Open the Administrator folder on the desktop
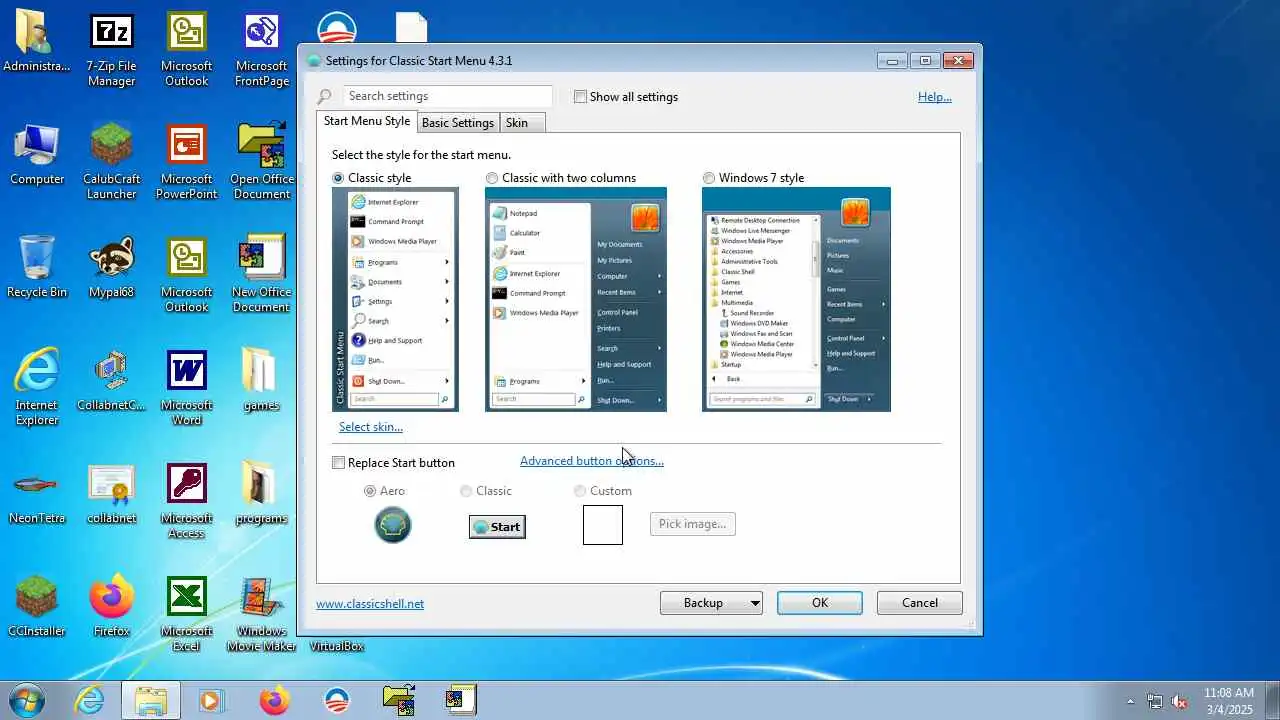The image size is (1280, 720). [x=37, y=42]
